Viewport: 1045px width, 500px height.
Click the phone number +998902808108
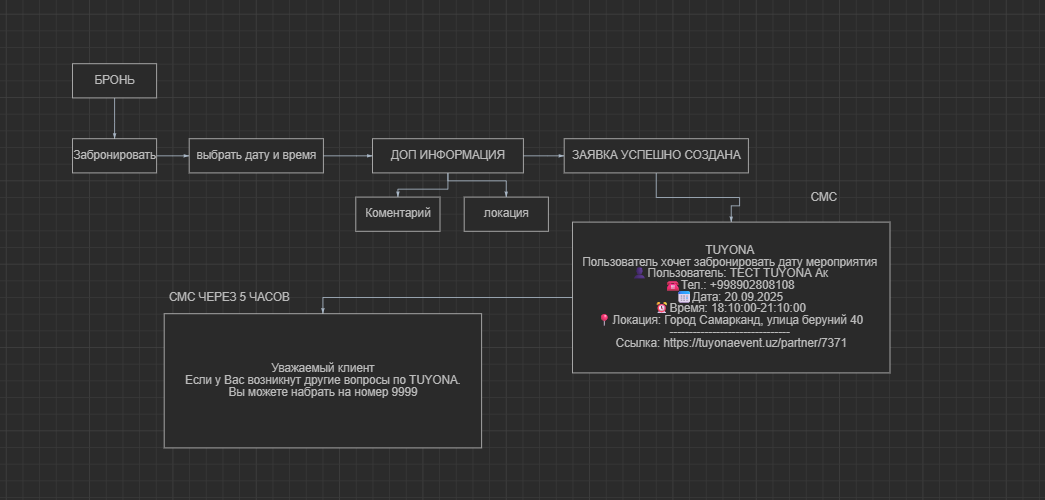pyautogui.click(x=752, y=285)
